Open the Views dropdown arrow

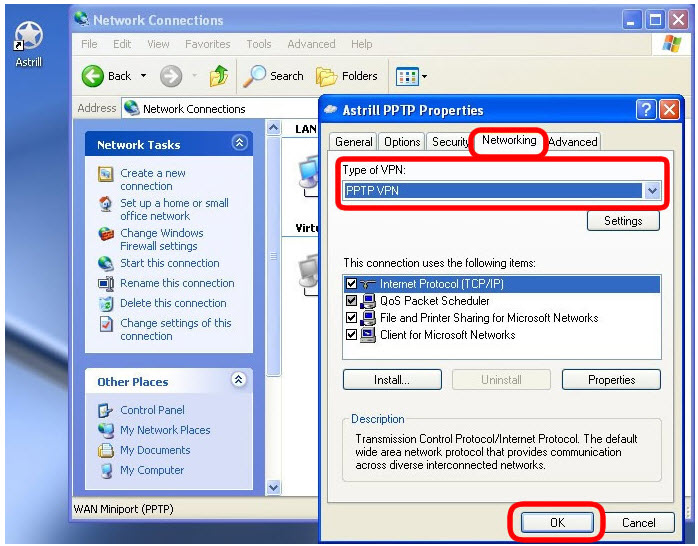pyautogui.click(x=424, y=77)
